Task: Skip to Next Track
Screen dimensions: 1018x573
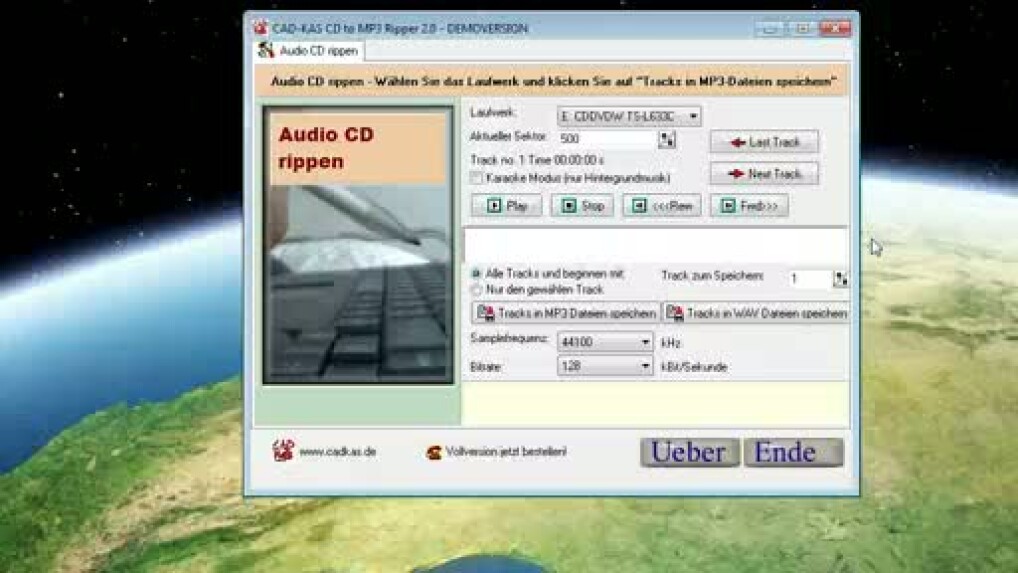Action: [764, 174]
